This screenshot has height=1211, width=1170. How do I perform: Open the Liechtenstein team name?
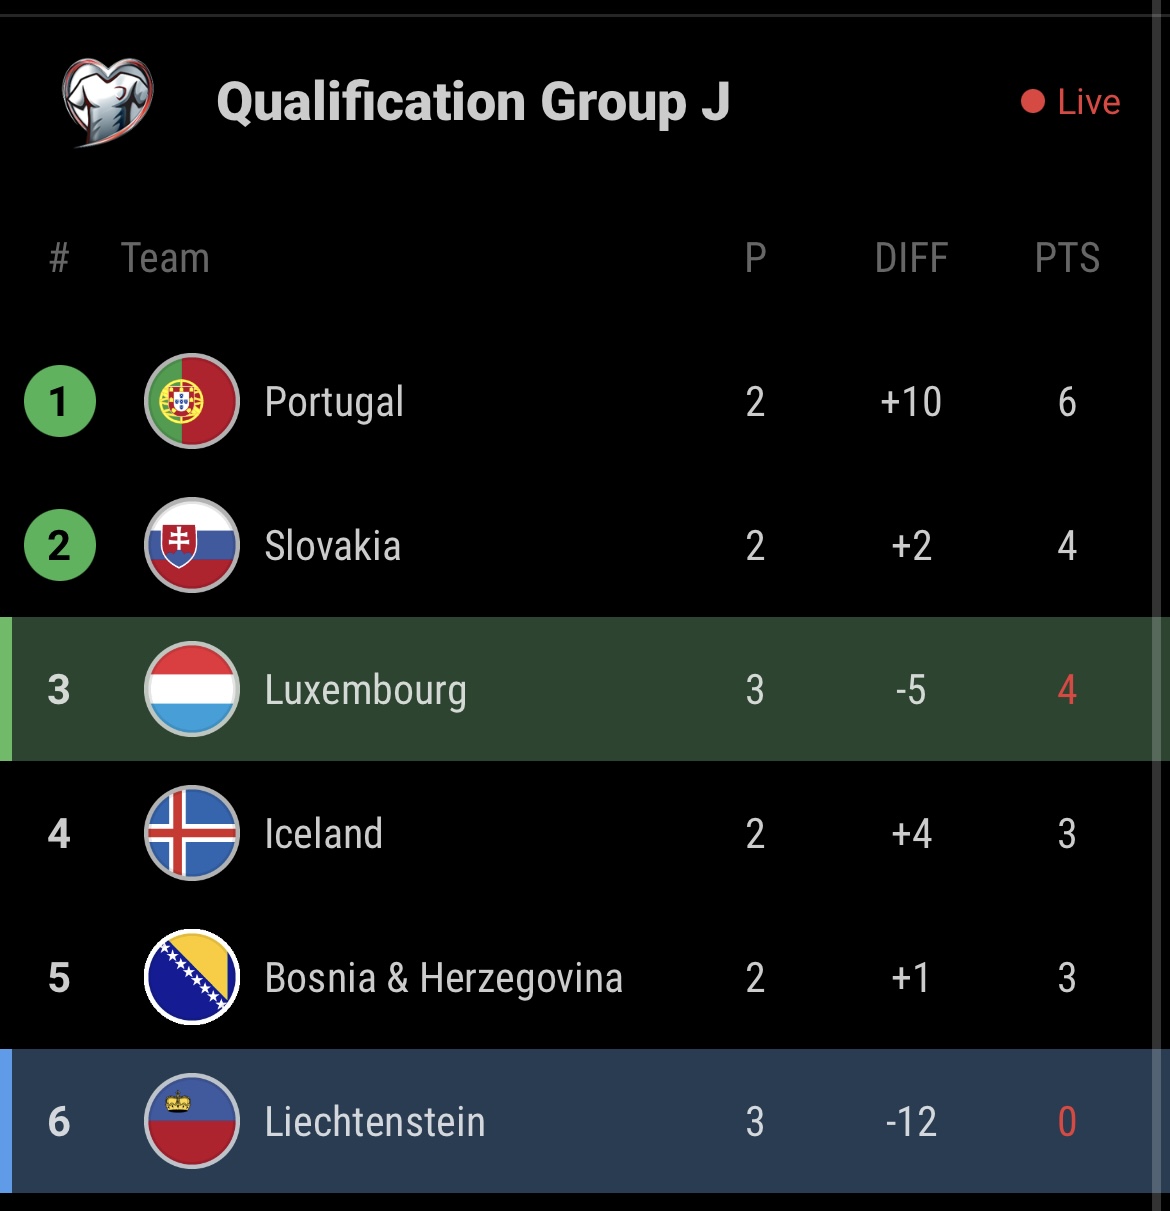pyautogui.click(x=375, y=1121)
